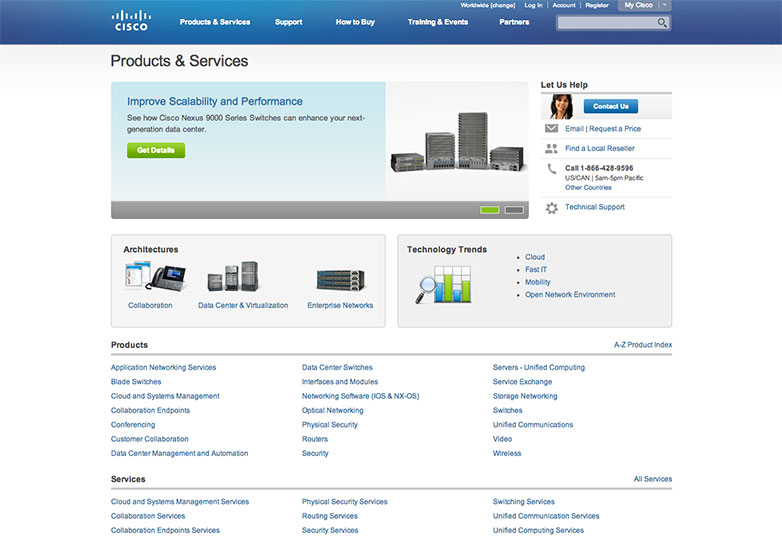Click the Register link
Screen dimensions: 782x540
597,5
